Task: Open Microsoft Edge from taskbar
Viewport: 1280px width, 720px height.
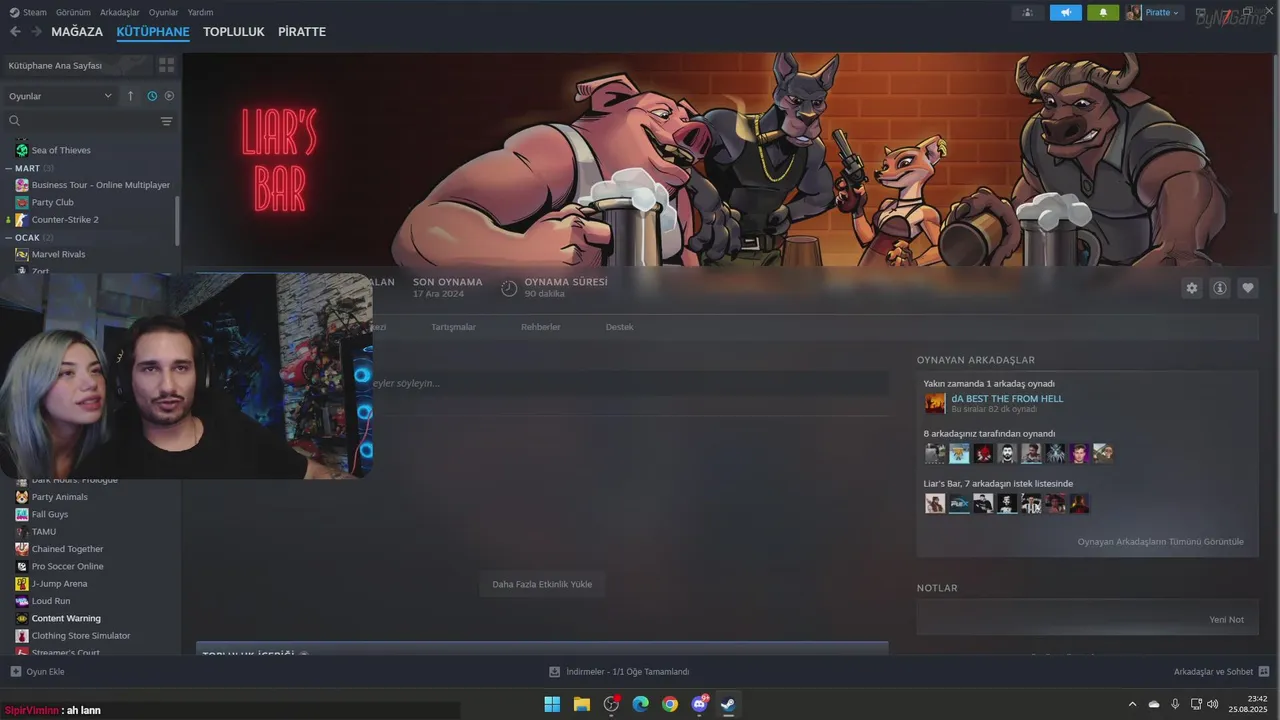Action: coord(641,704)
